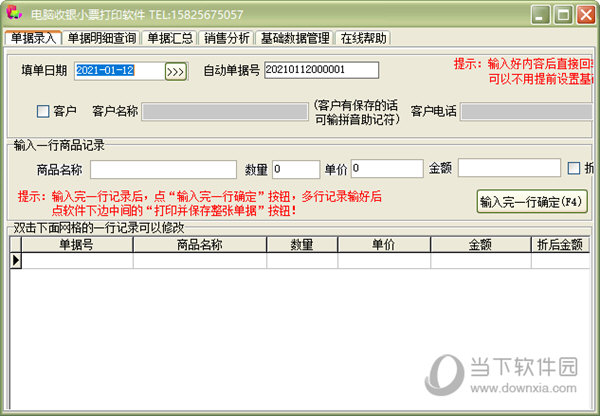Select the 折后金额 column header

click(560, 245)
